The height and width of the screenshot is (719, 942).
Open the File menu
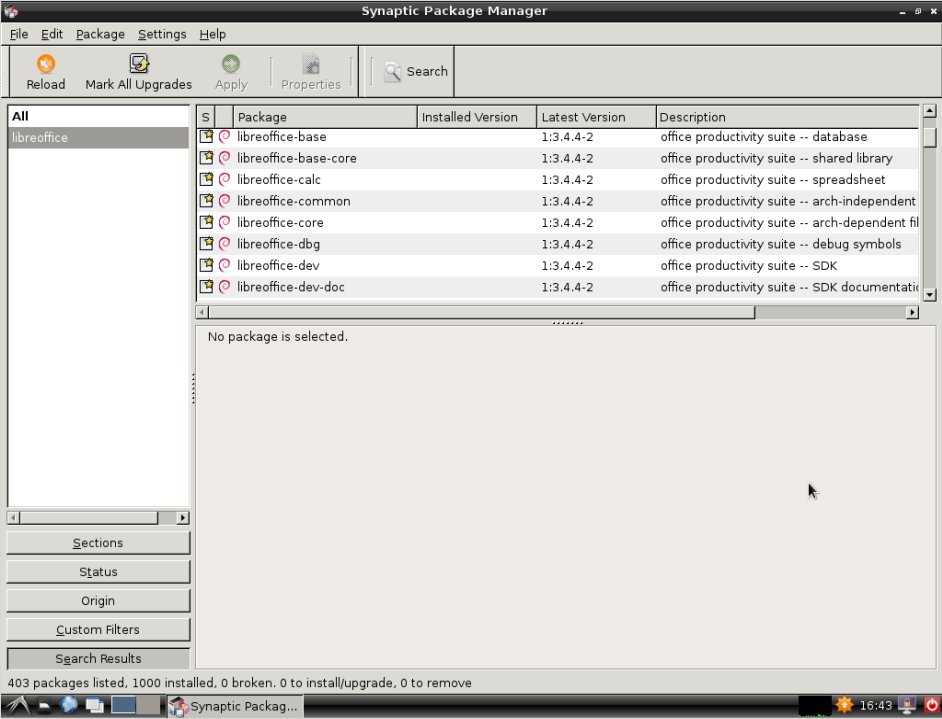pyautogui.click(x=19, y=34)
